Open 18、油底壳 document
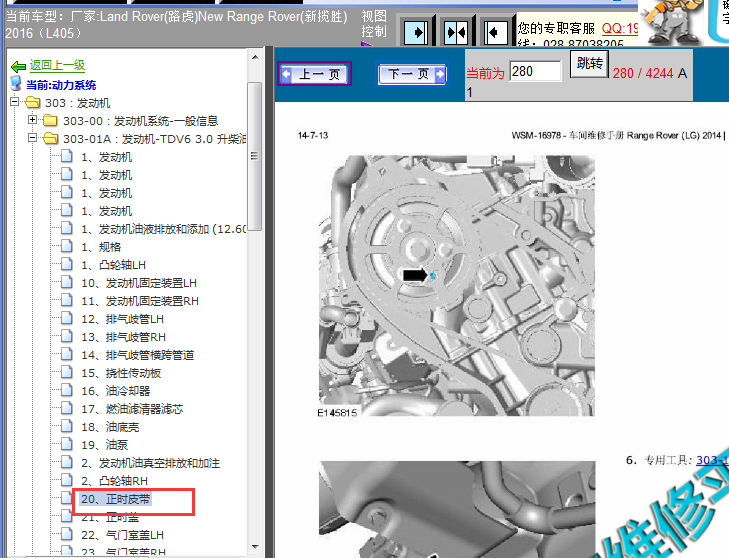This screenshot has width=729, height=558. [110, 427]
